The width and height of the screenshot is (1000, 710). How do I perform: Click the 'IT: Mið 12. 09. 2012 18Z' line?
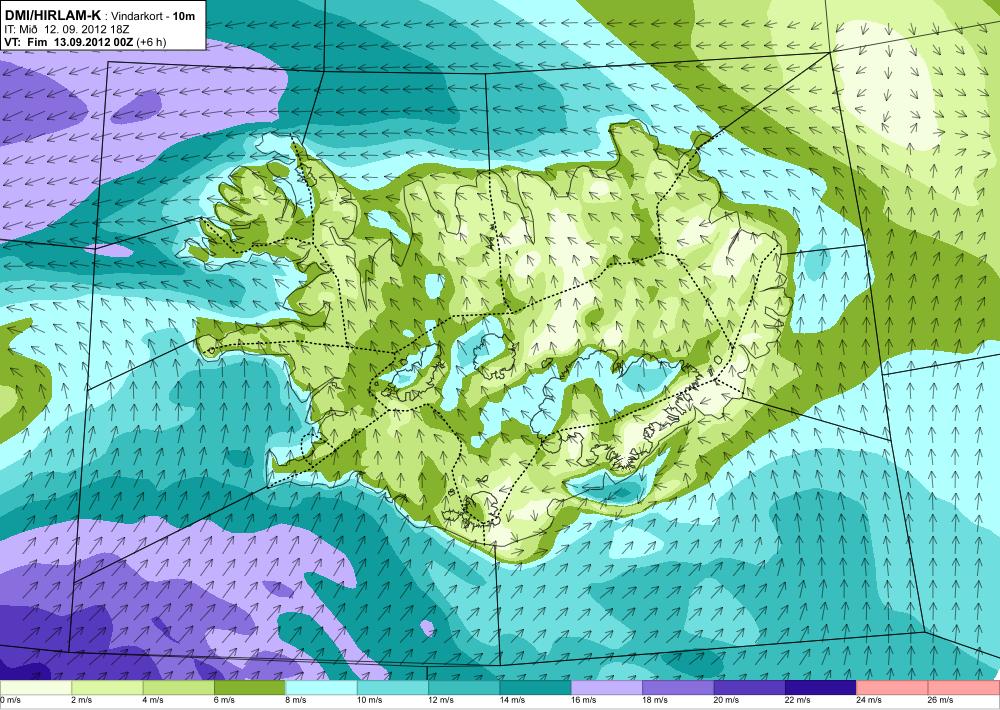pyautogui.click(x=67, y=29)
